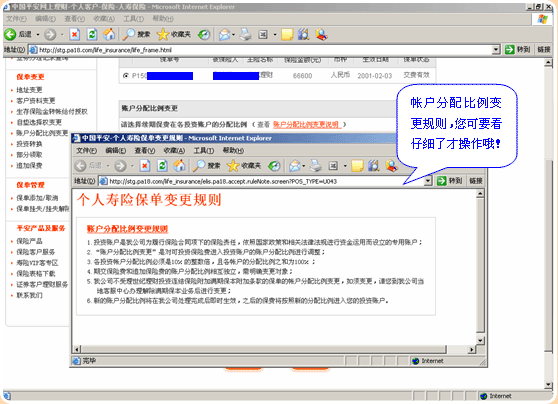Click Edit icon in popup rules window
The image size is (558, 404).
[x=333, y=166]
